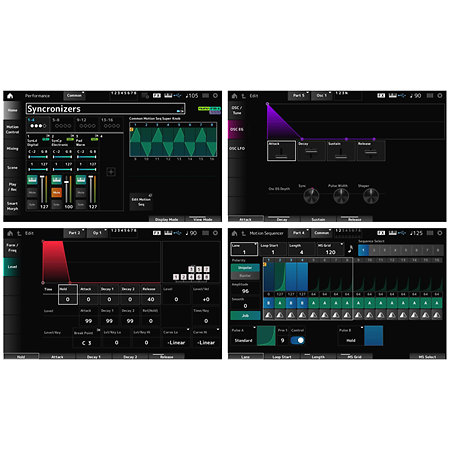
Task: Click the Display Mode button
Action: (x=166, y=219)
